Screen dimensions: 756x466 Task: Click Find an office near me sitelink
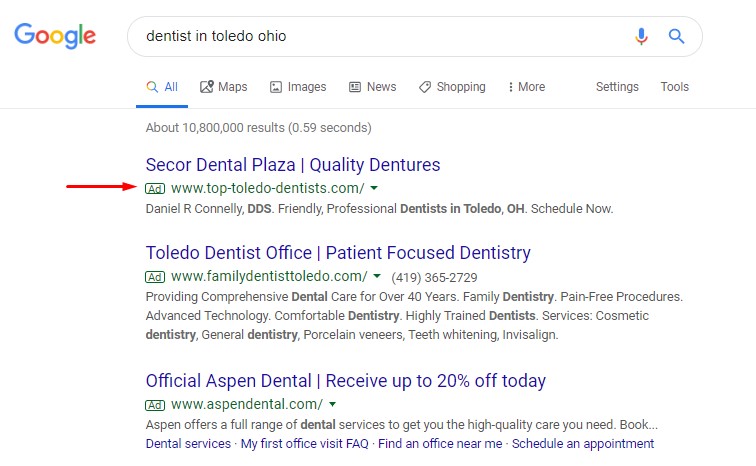[440, 443]
